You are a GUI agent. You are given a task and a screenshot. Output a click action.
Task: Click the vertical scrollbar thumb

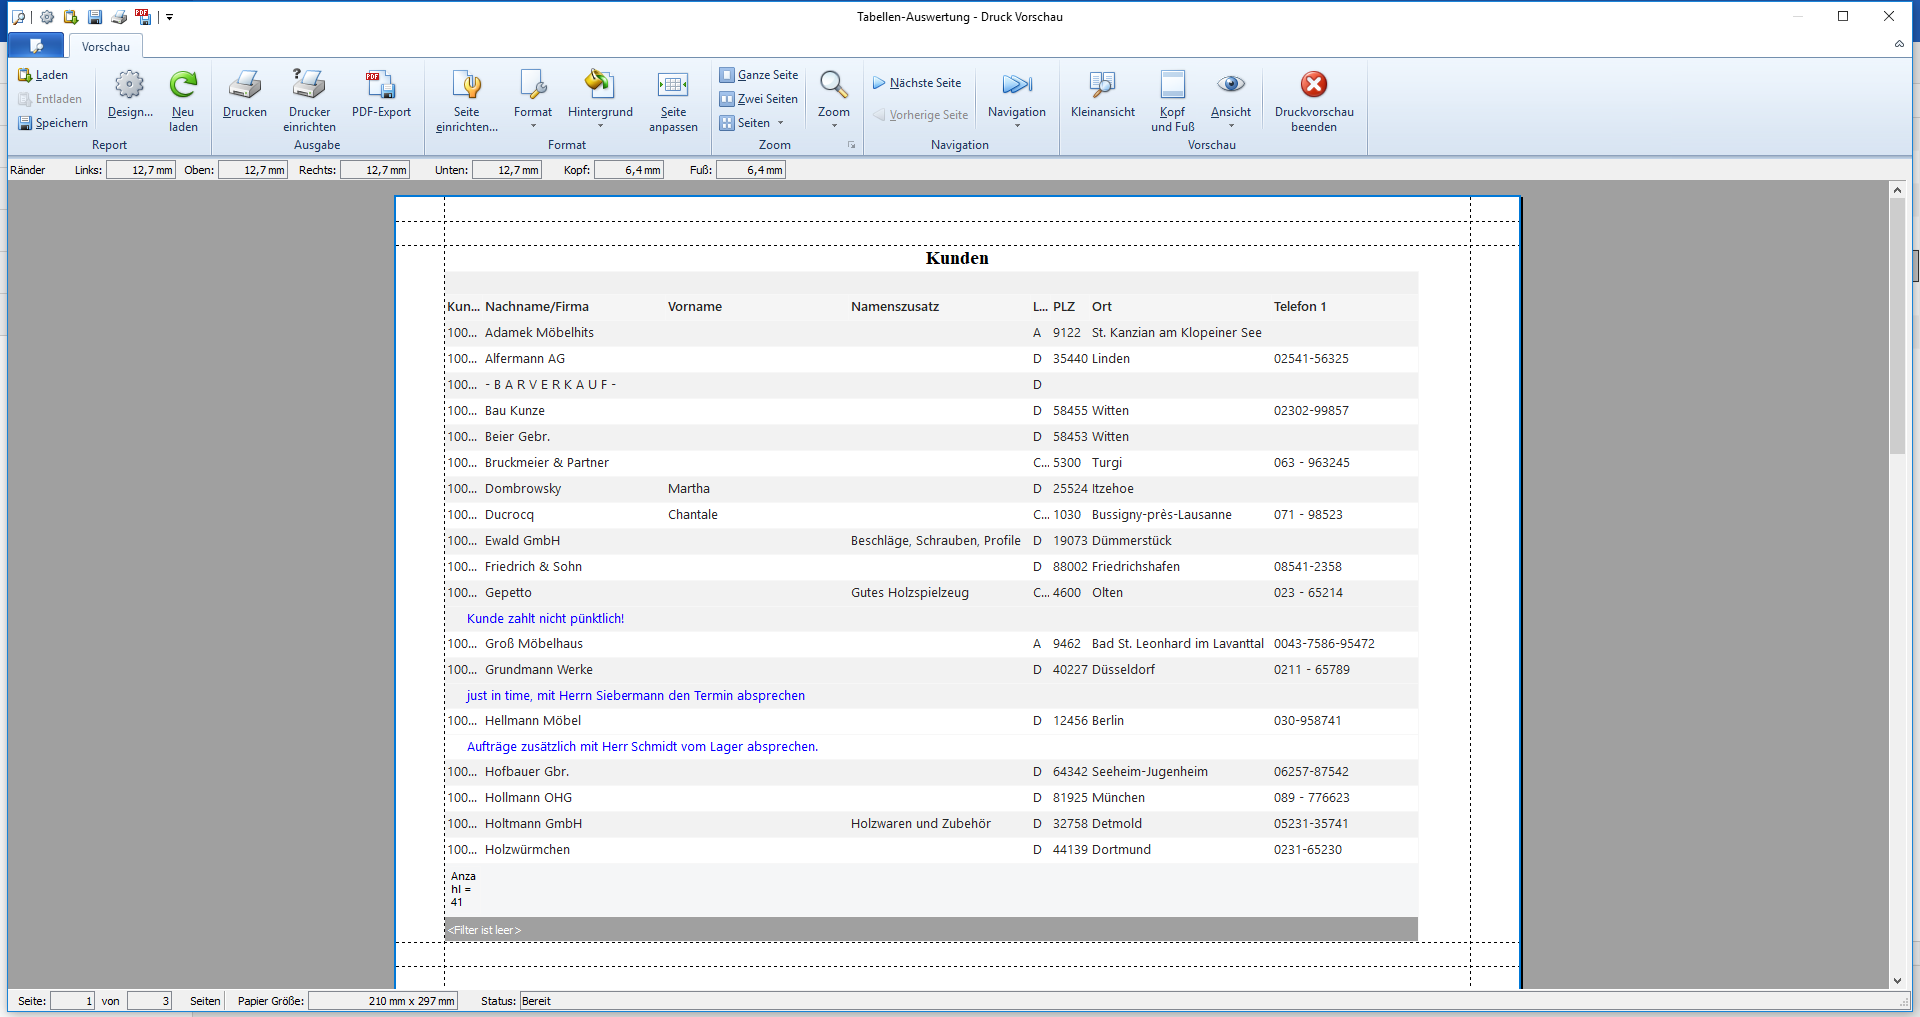tap(1897, 327)
